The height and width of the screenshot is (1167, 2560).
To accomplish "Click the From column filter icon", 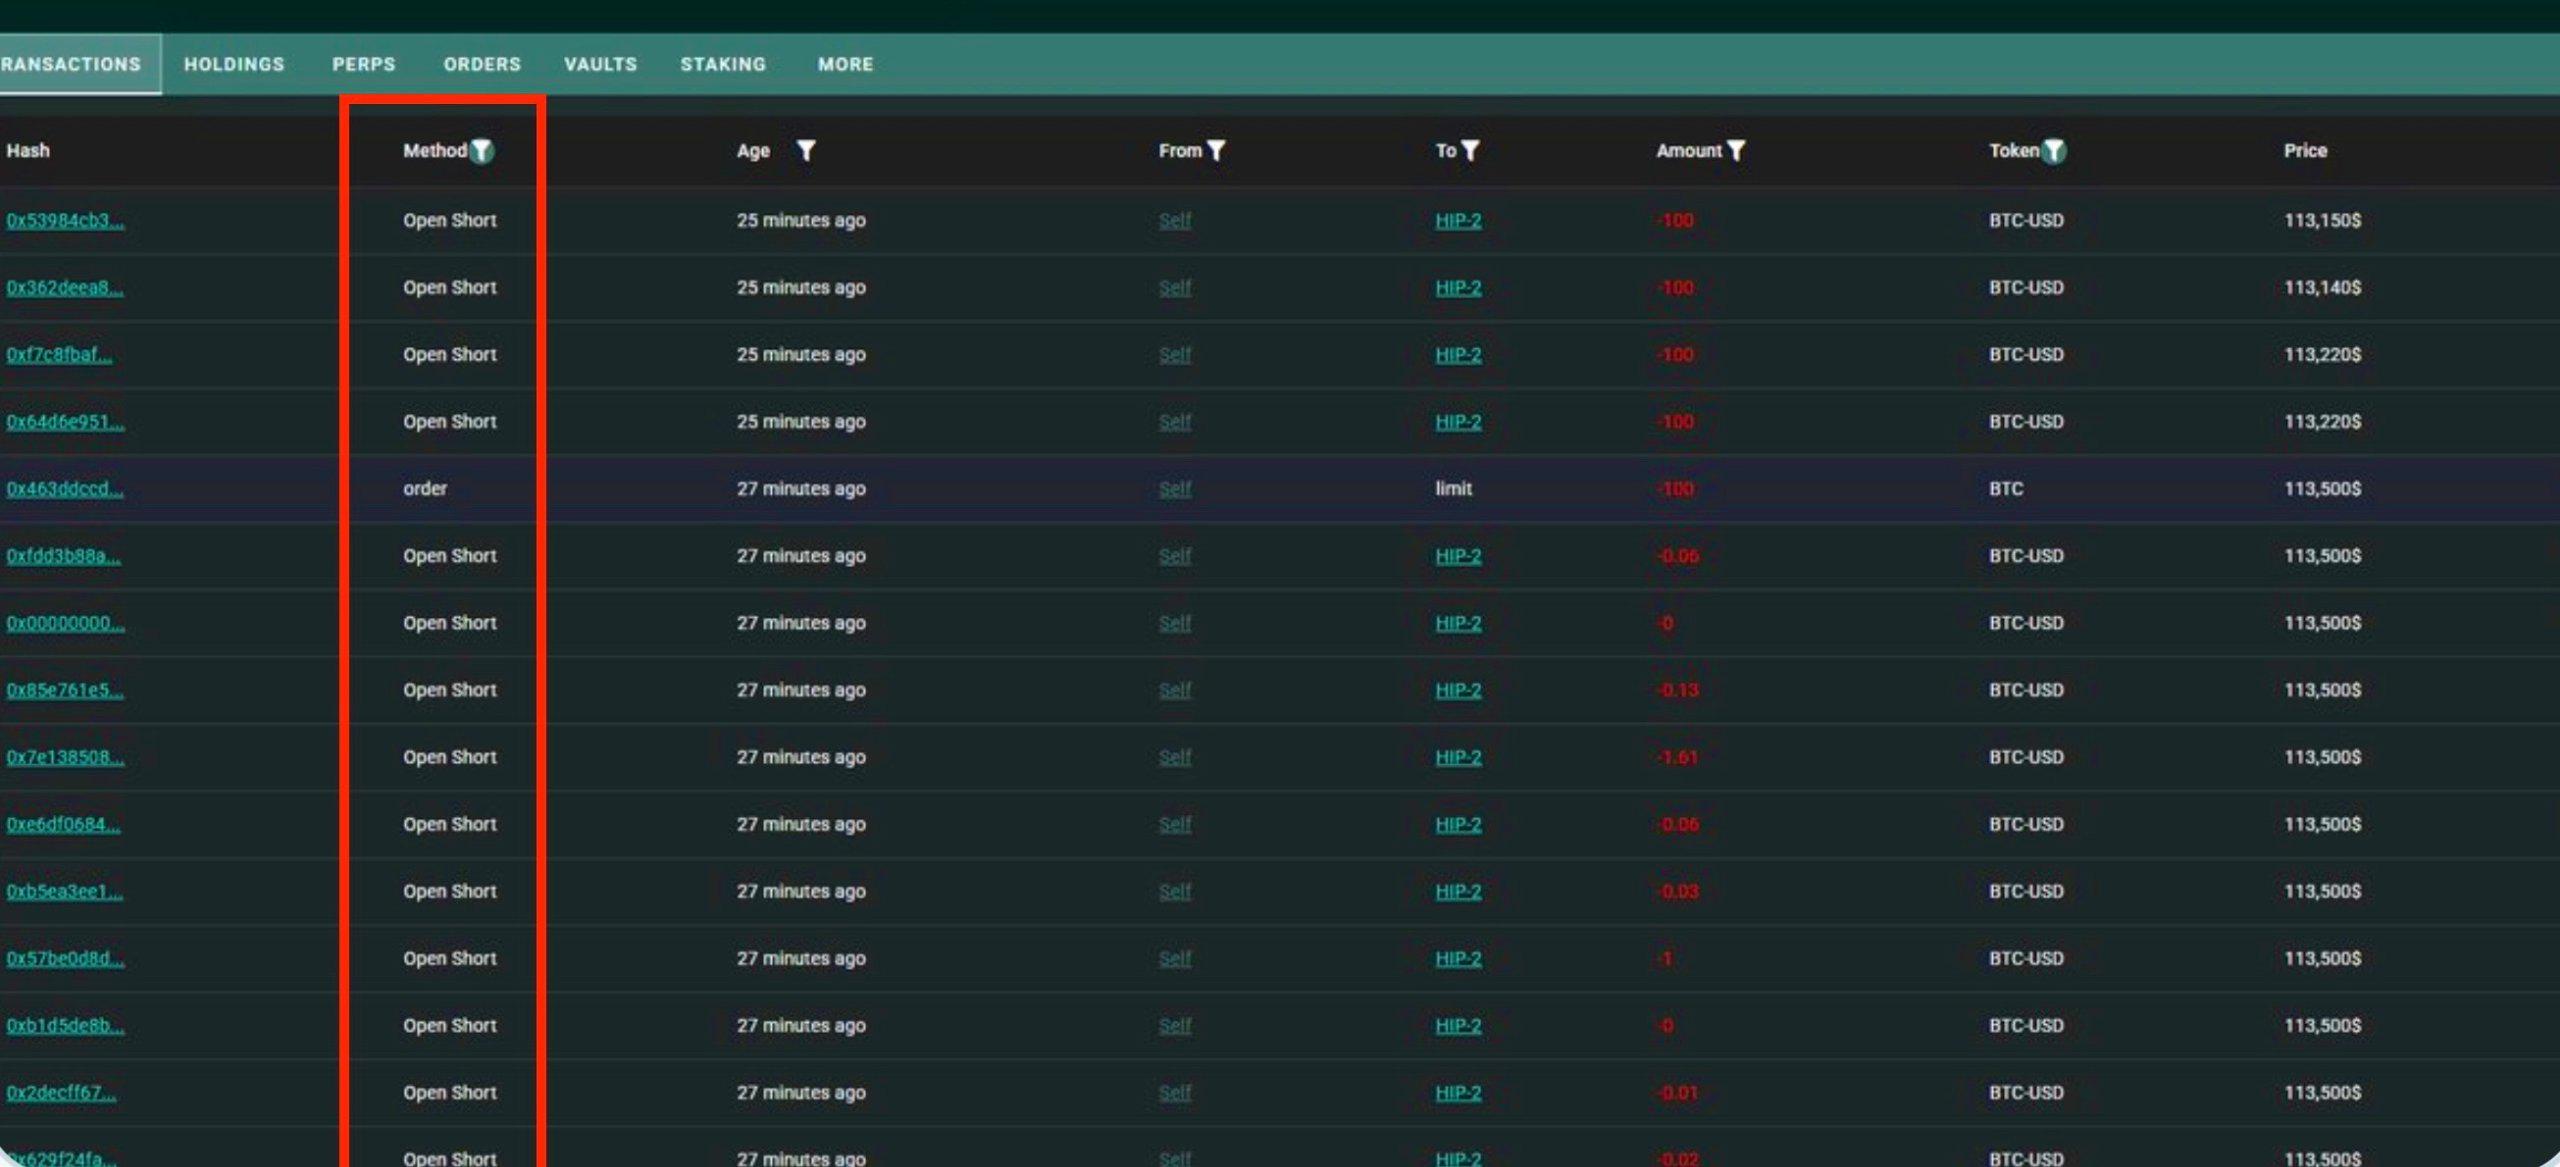I will tap(1216, 150).
